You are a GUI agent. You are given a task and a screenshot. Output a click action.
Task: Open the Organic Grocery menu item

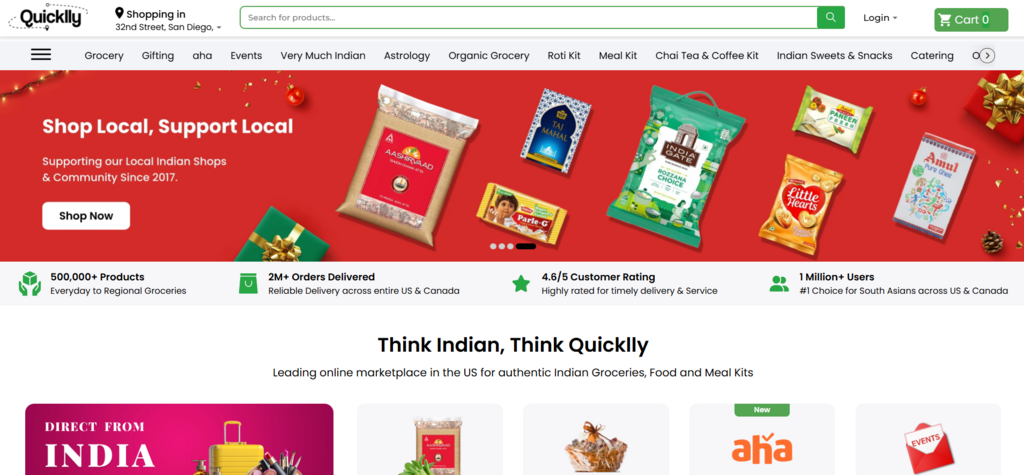click(488, 56)
